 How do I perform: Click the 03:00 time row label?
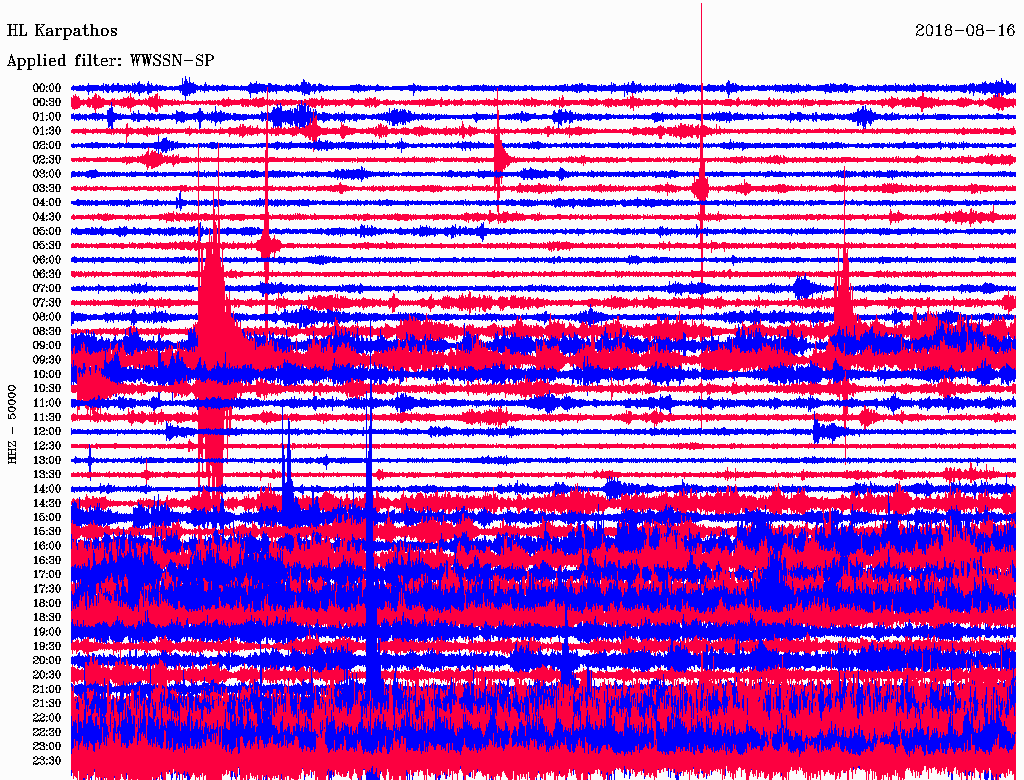coord(47,174)
